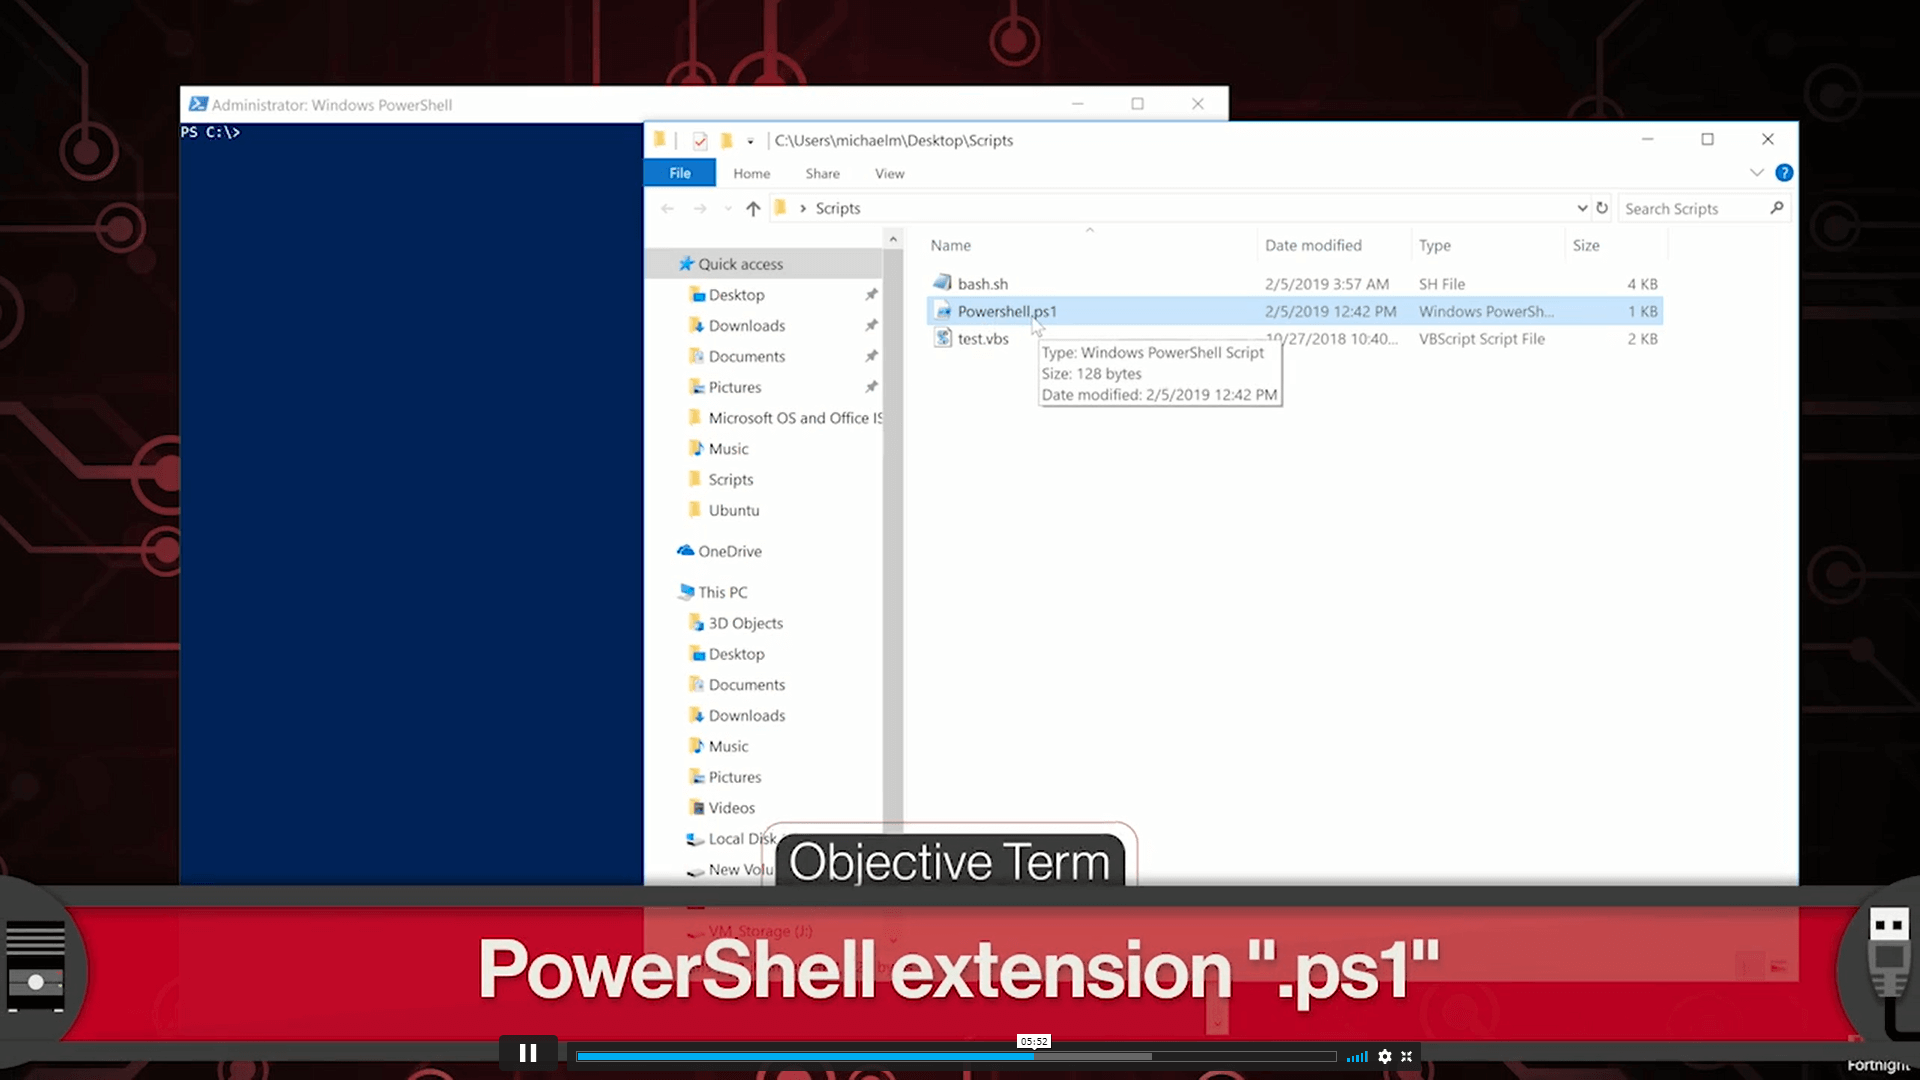Select the Home ribbon tab

pyautogui.click(x=750, y=173)
